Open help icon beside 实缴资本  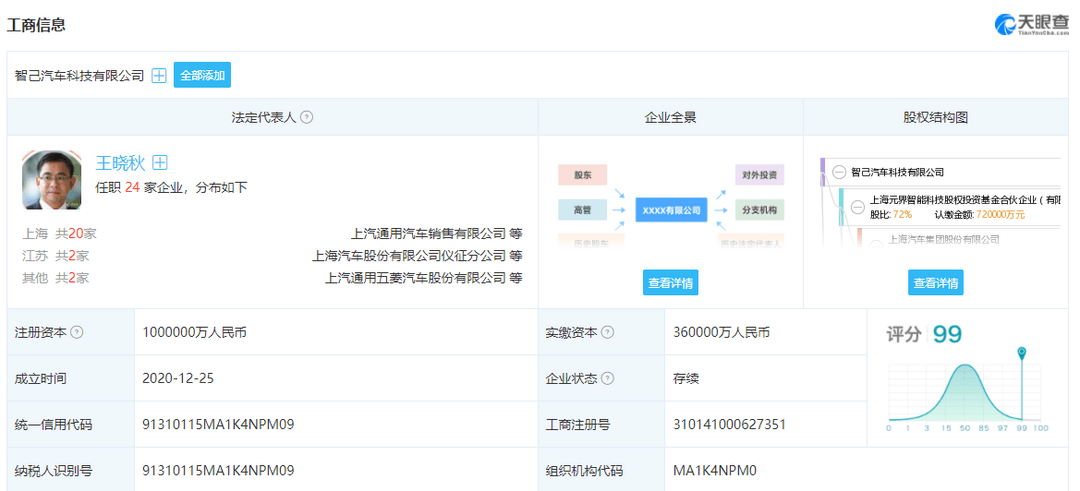point(608,333)
